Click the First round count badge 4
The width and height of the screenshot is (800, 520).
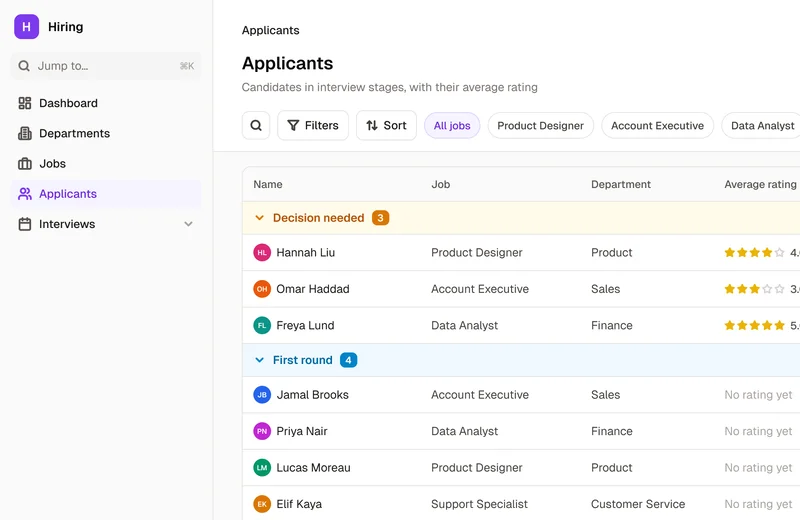tap(348, 360)
